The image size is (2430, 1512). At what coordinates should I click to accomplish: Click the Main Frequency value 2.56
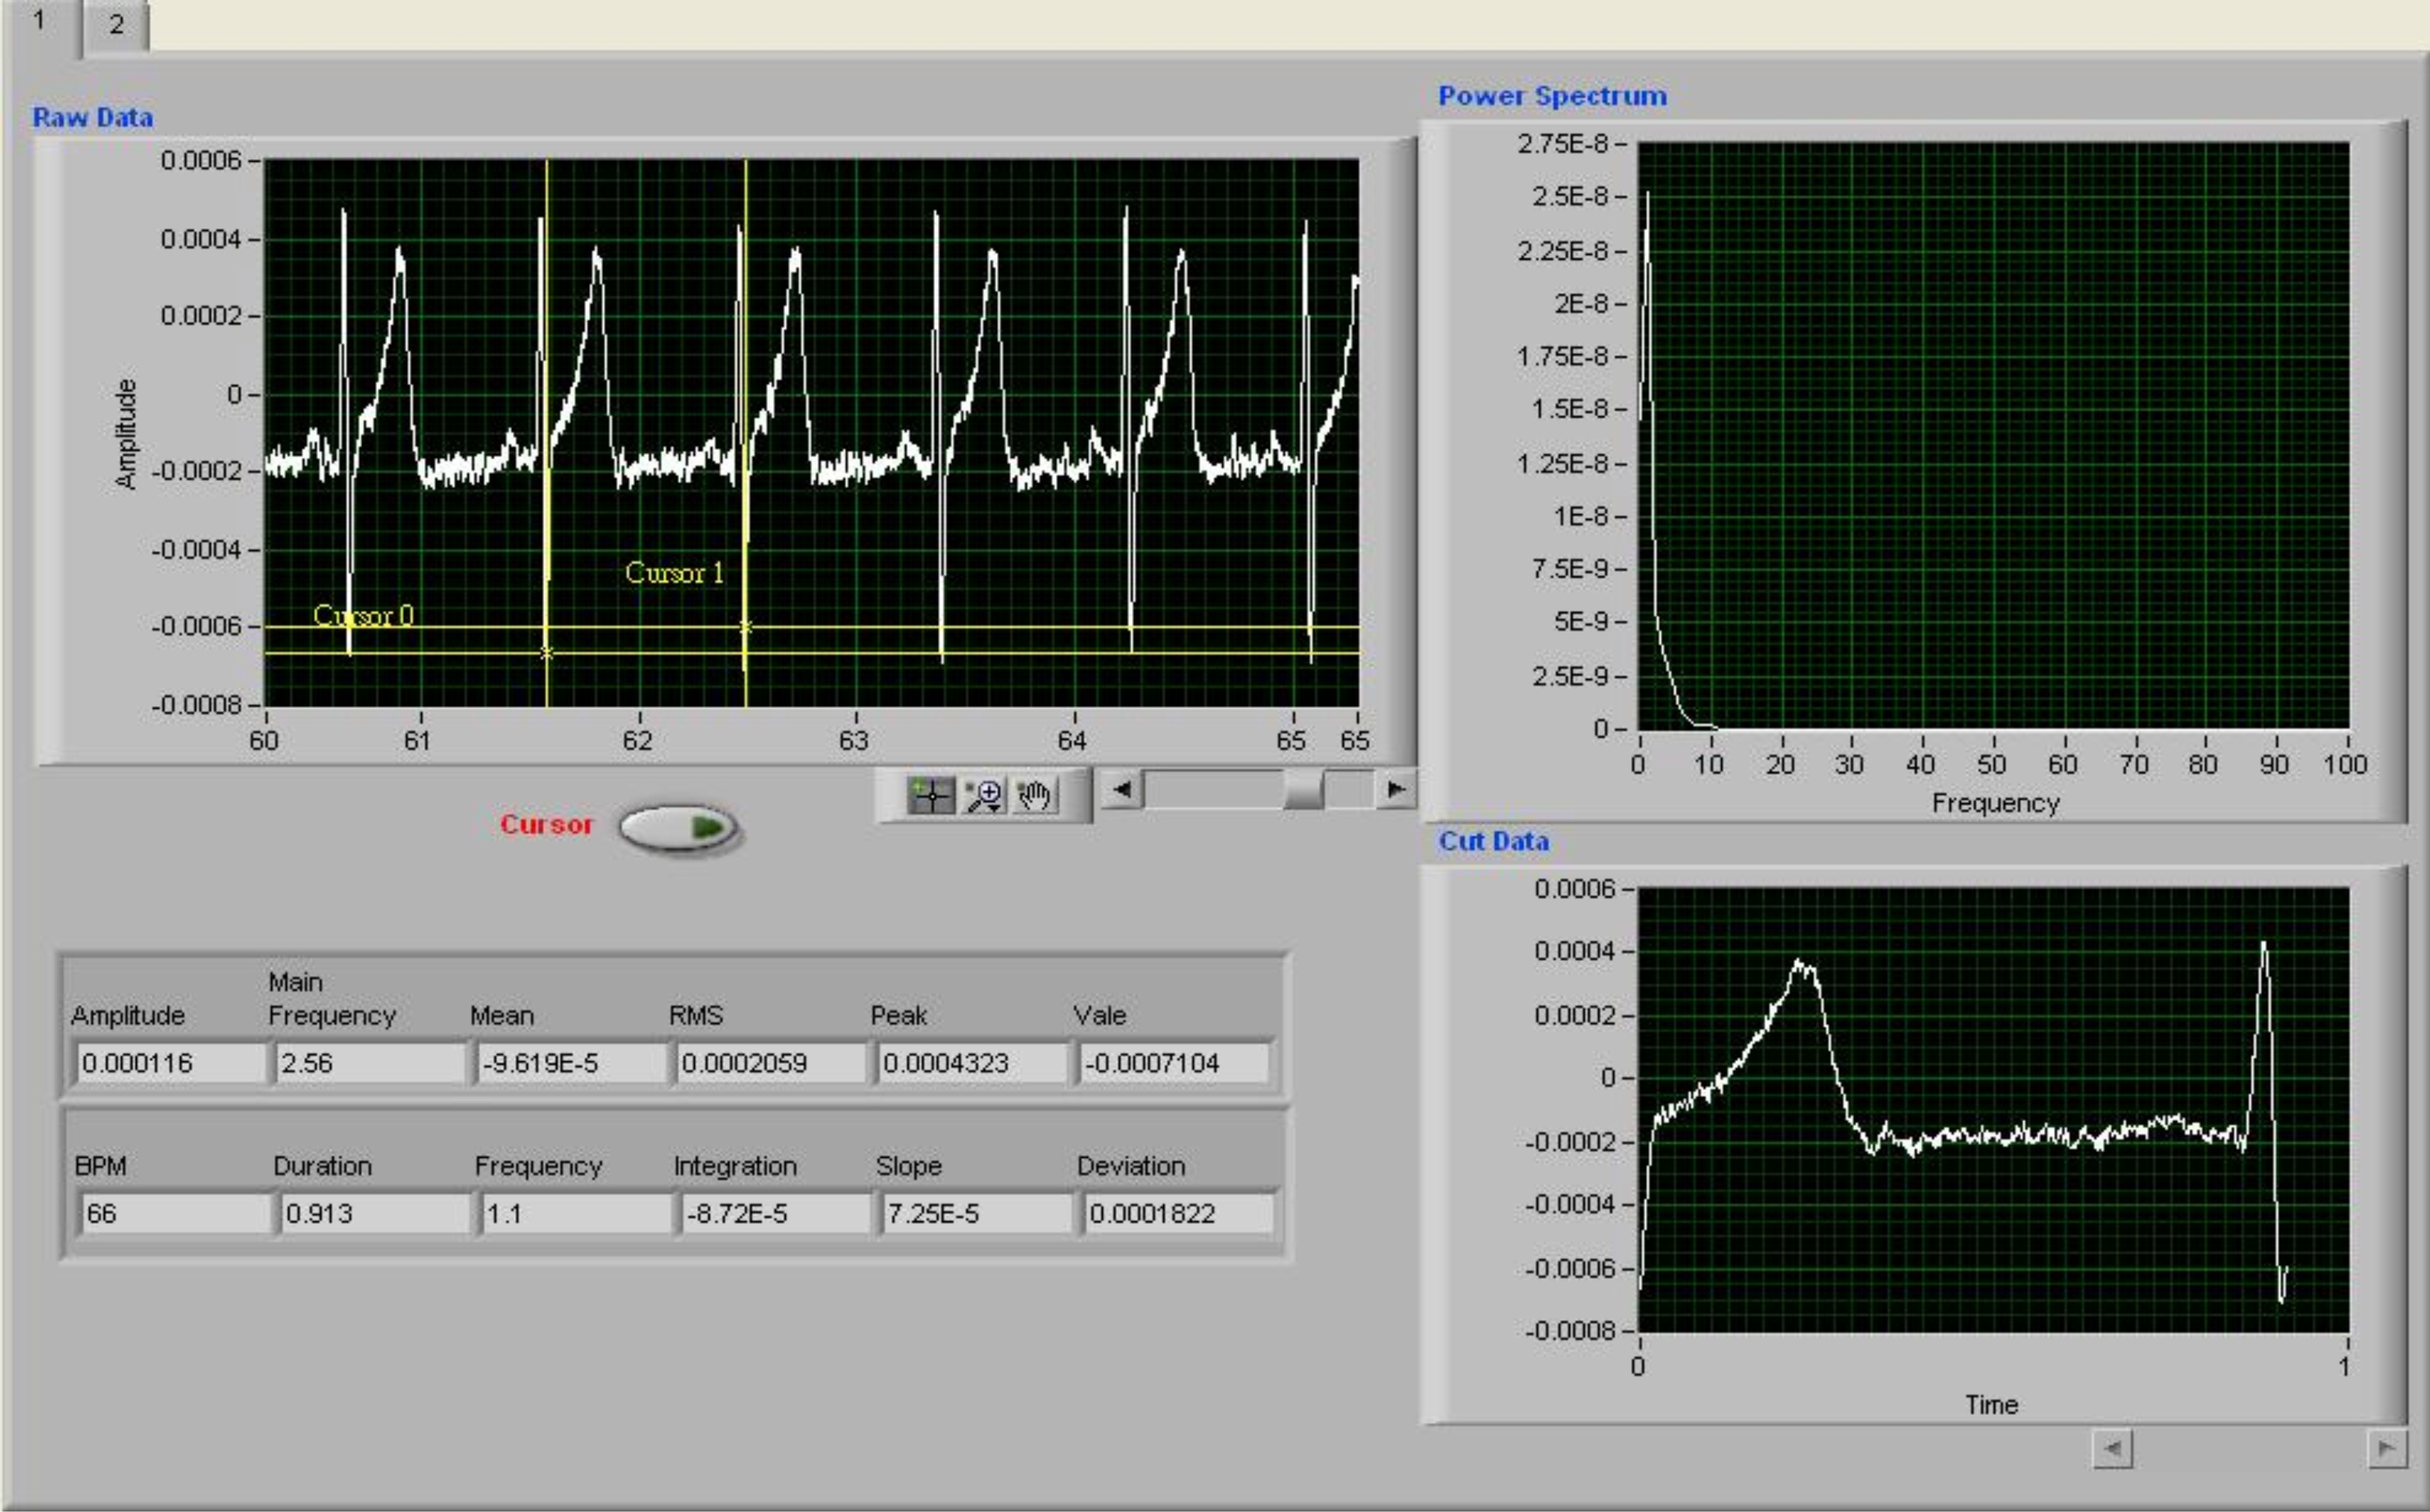[x=371, y=1063]
